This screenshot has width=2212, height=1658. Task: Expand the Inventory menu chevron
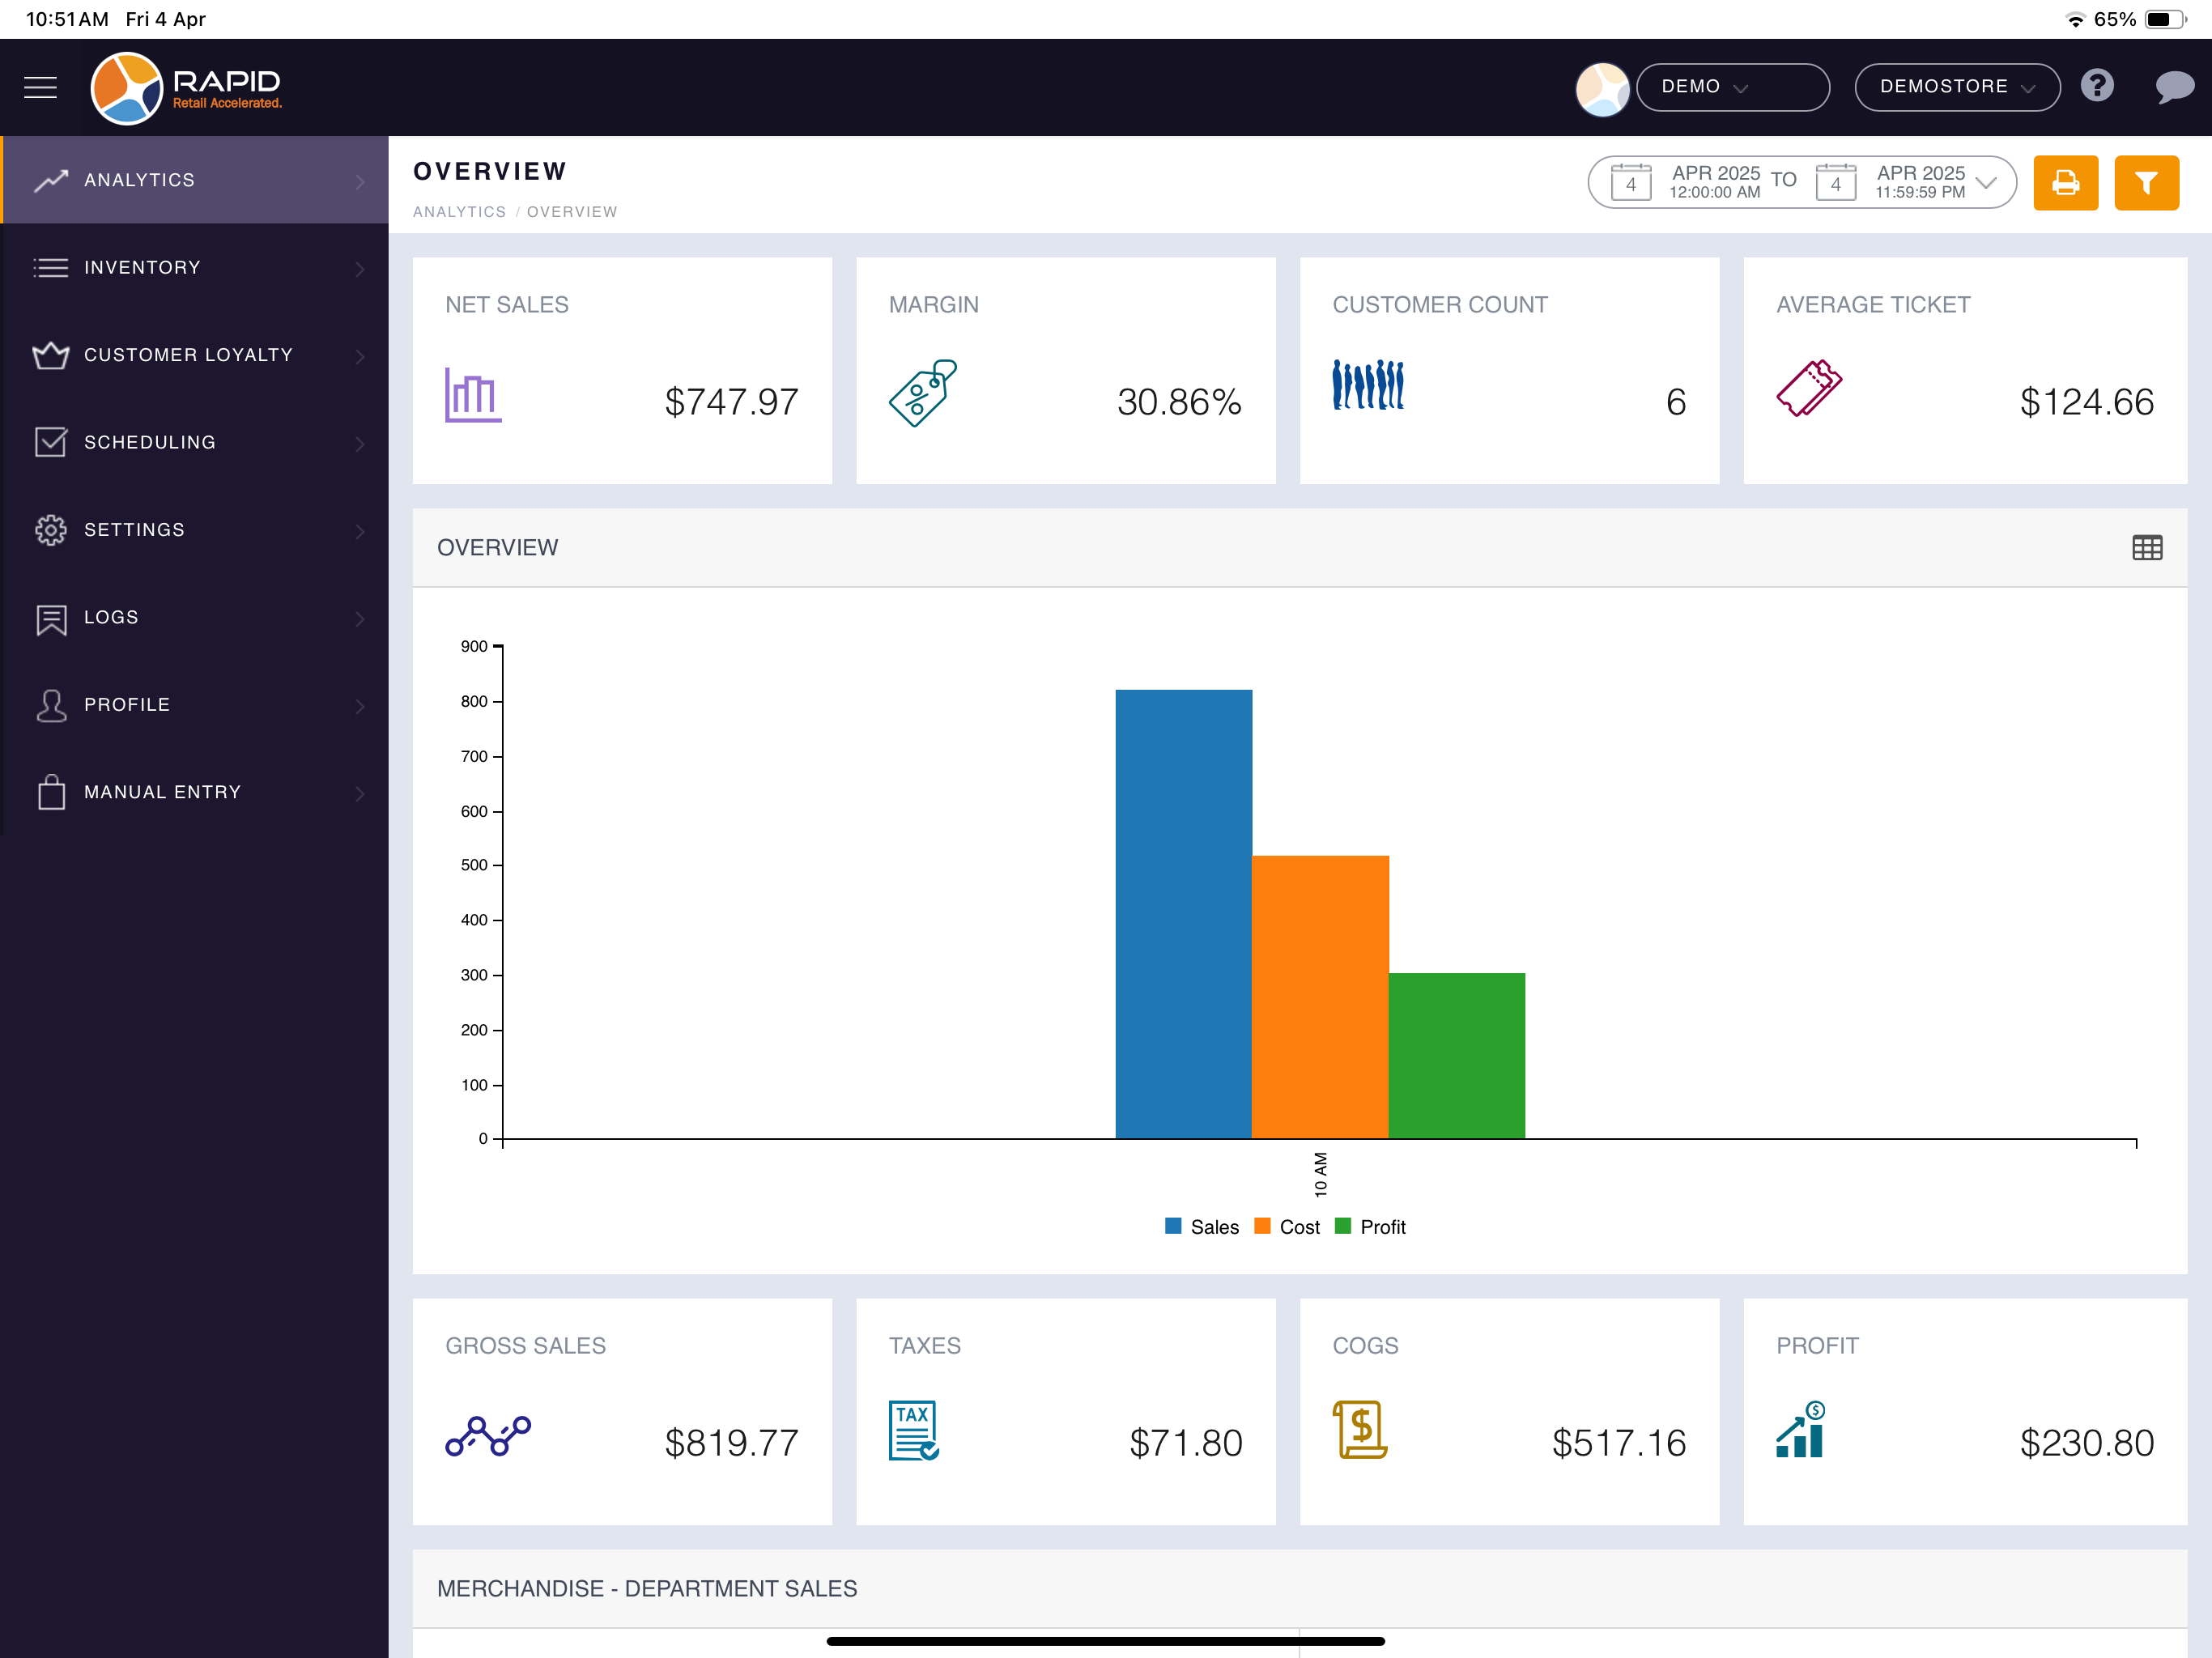360,268
